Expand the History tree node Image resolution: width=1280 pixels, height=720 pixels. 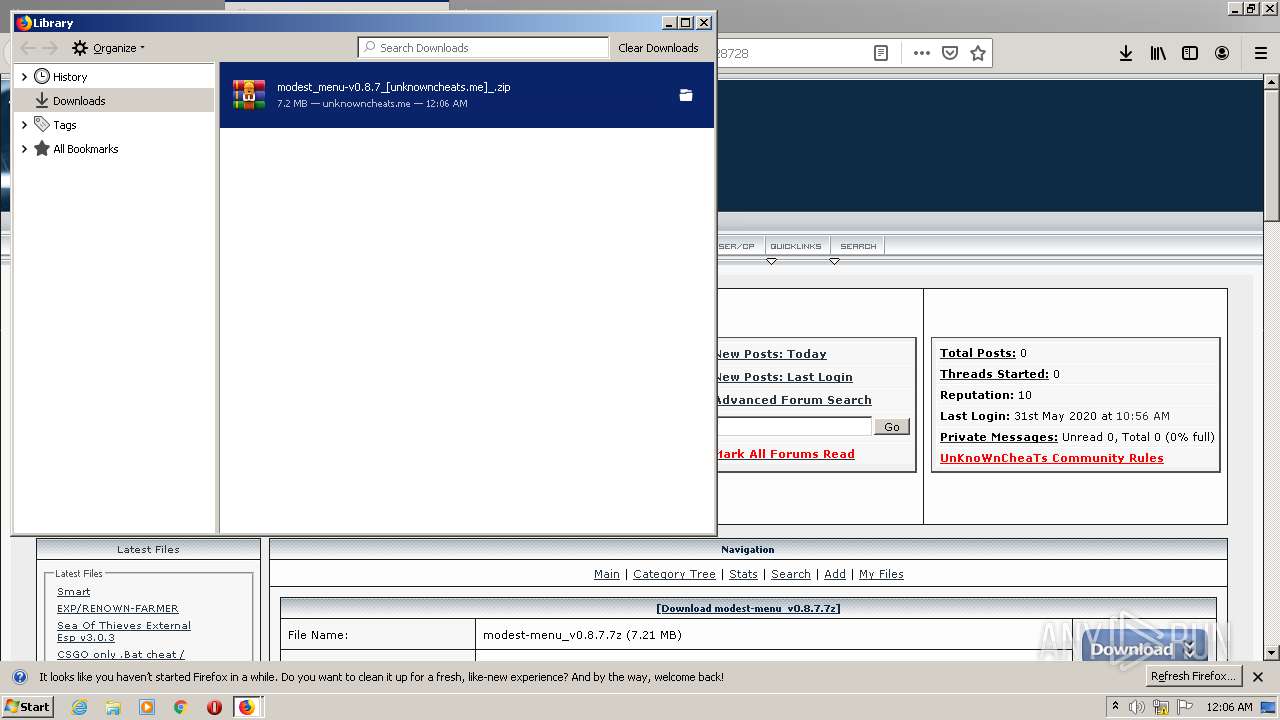pos(24,77)
